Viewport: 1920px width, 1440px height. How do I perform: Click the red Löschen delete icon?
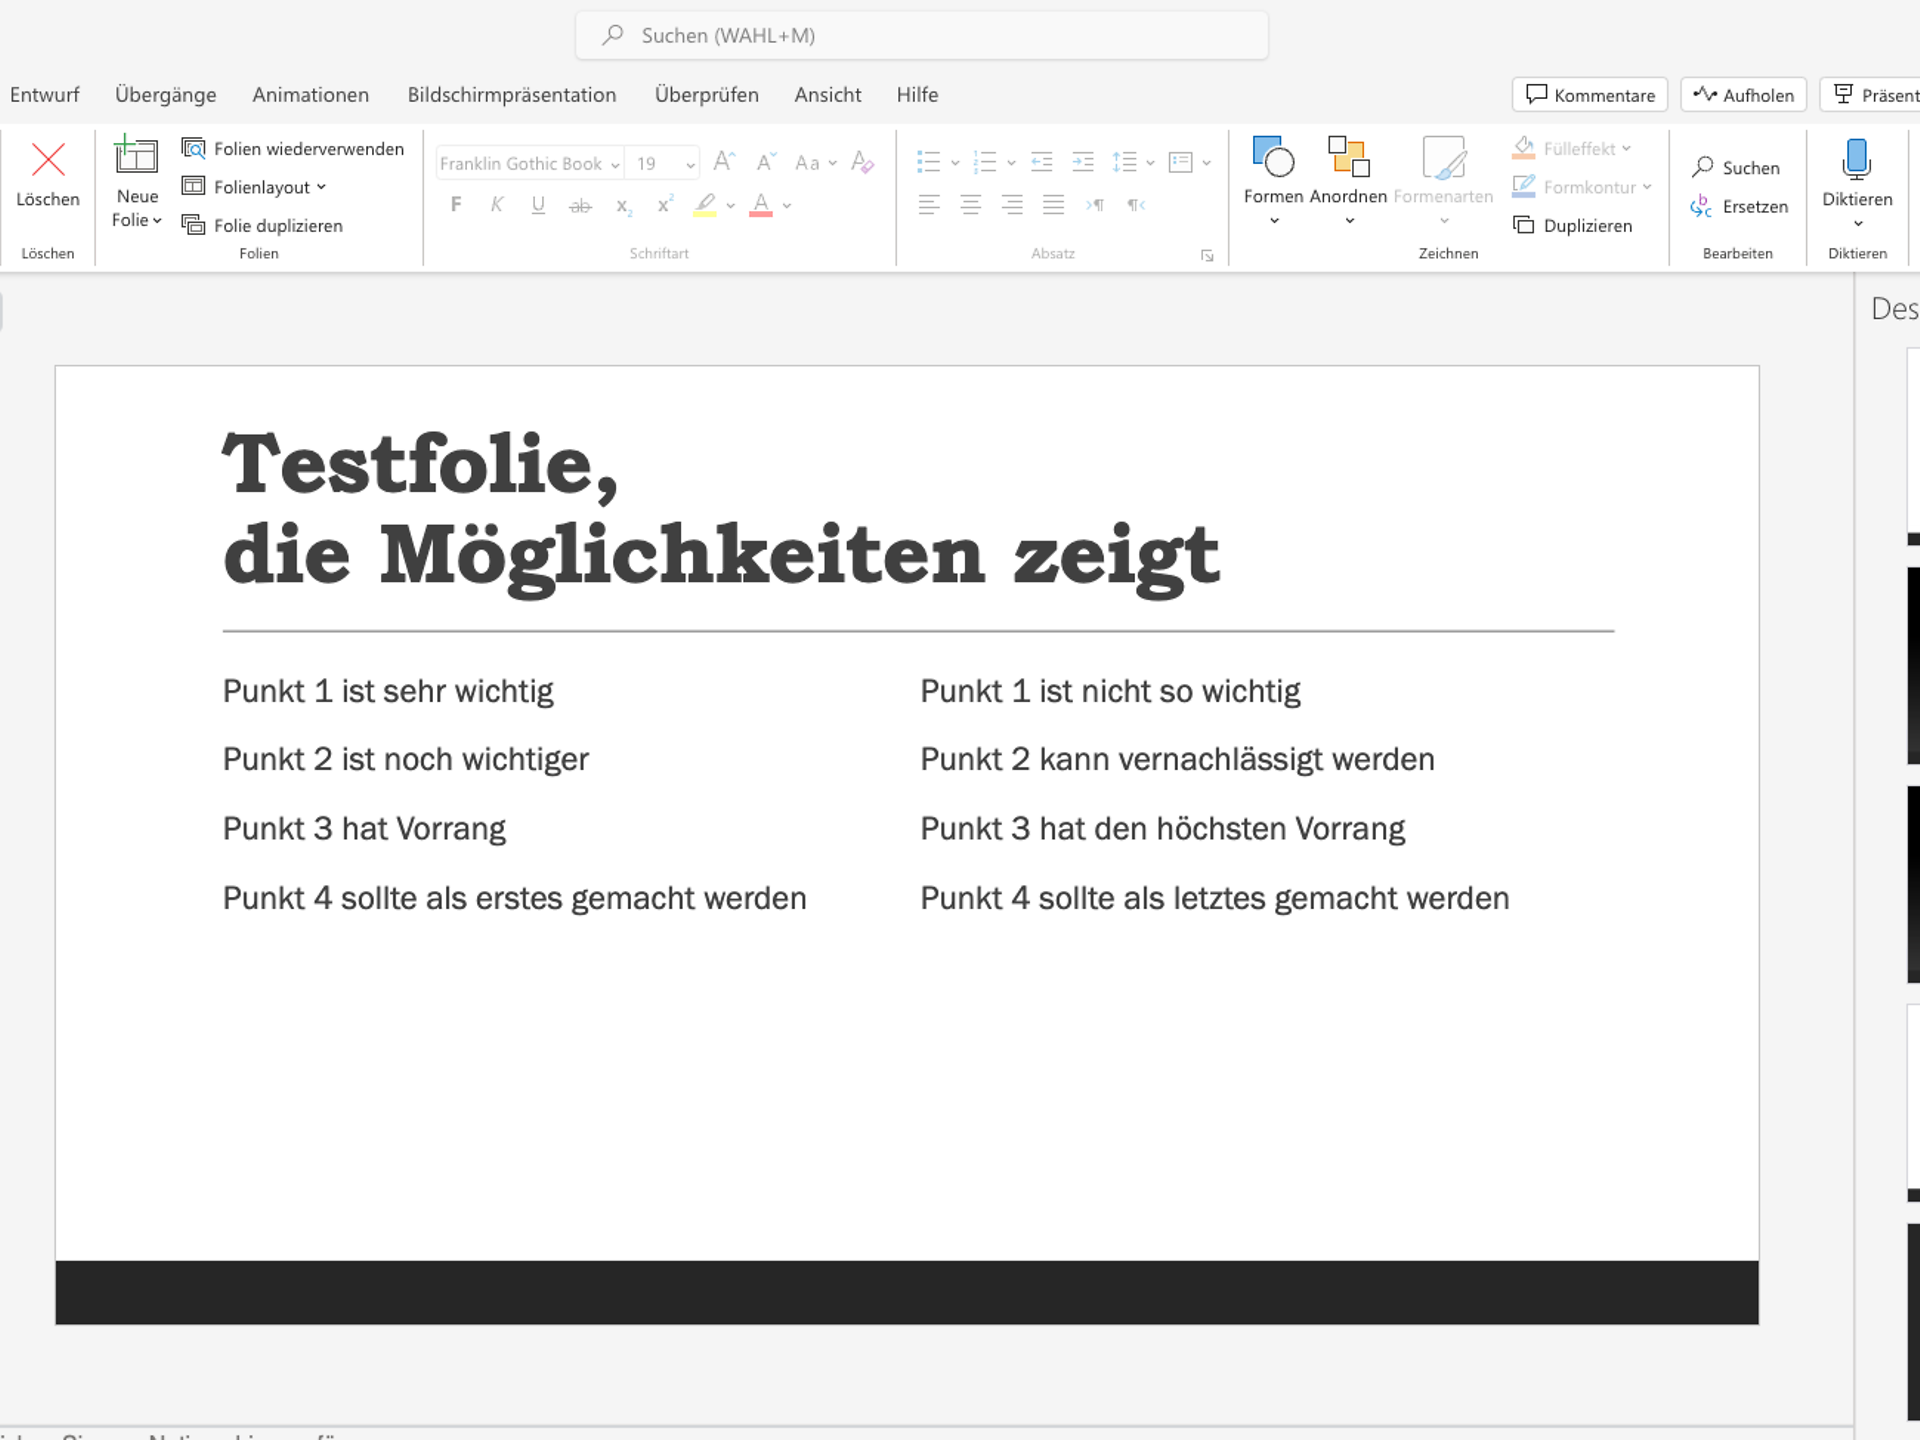47,160
